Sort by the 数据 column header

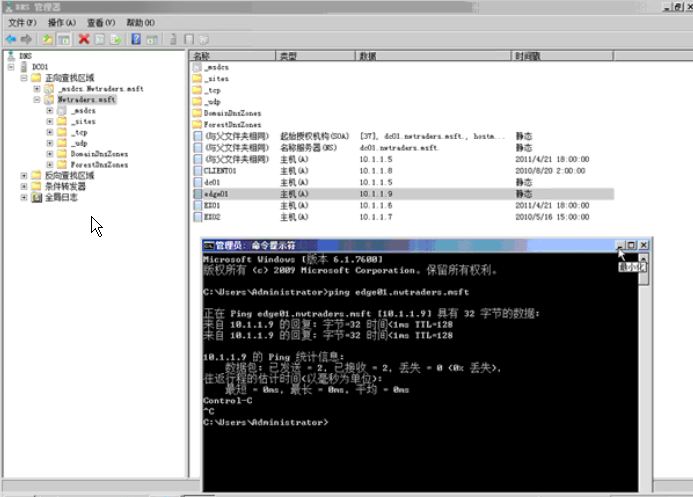point(433,56)
